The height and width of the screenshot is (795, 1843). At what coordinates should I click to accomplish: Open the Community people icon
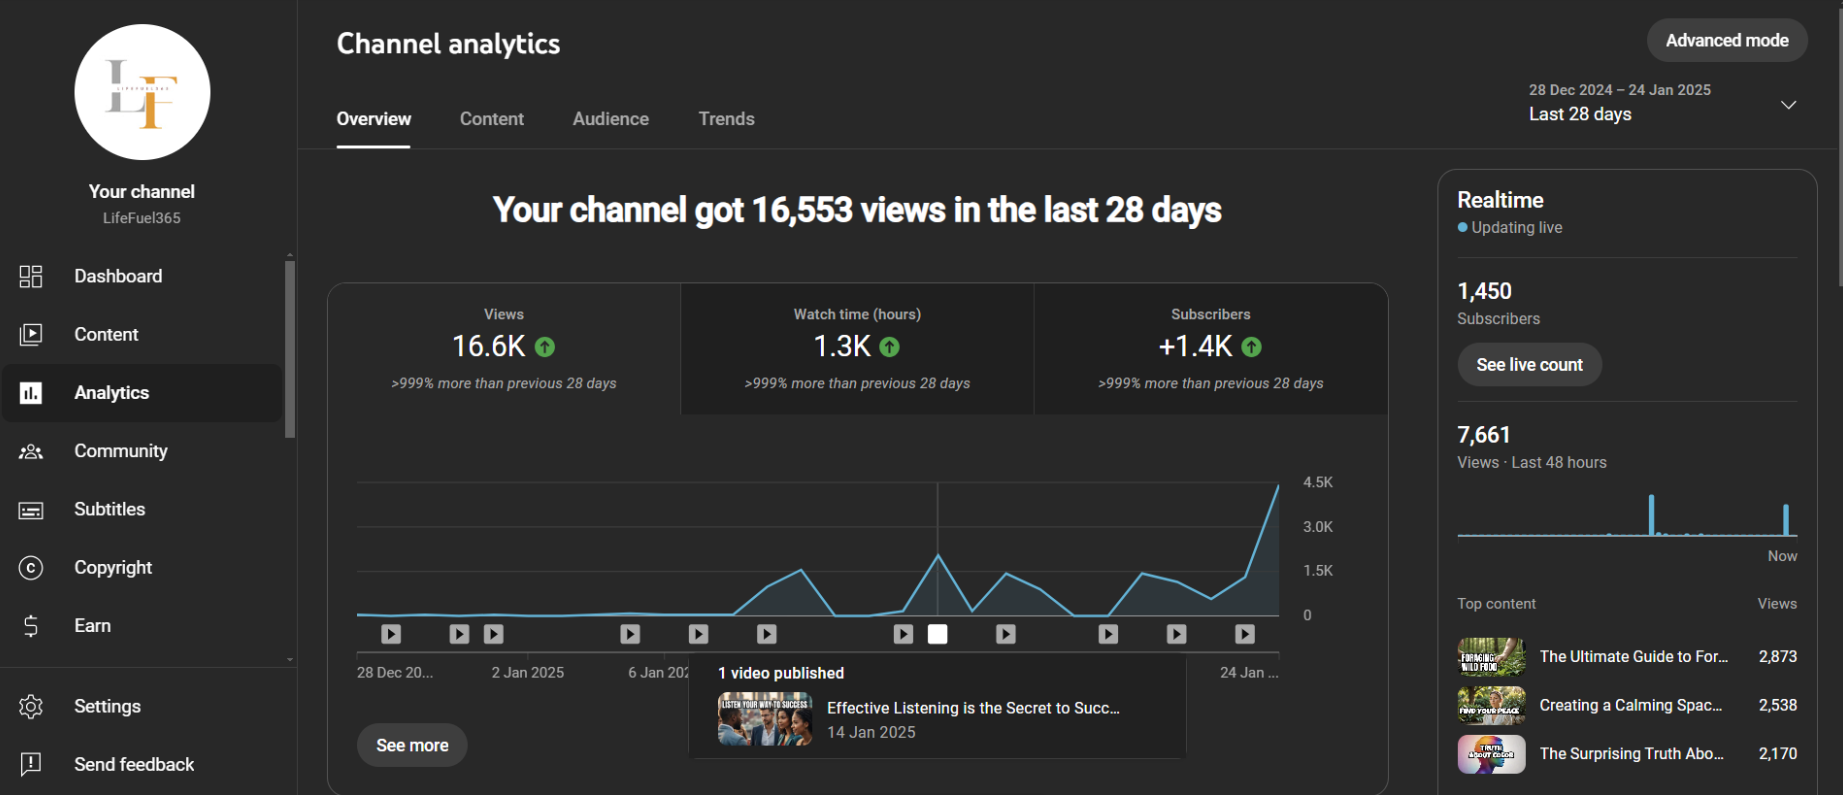pyautogui.click(x=31, y=452)
